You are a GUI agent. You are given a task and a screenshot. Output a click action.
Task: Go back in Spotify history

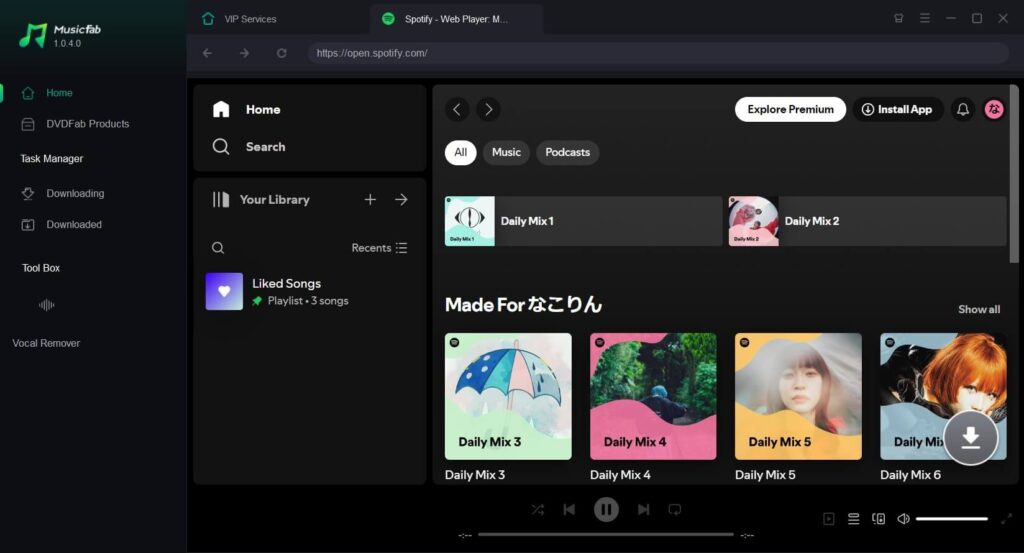[457, 109]
